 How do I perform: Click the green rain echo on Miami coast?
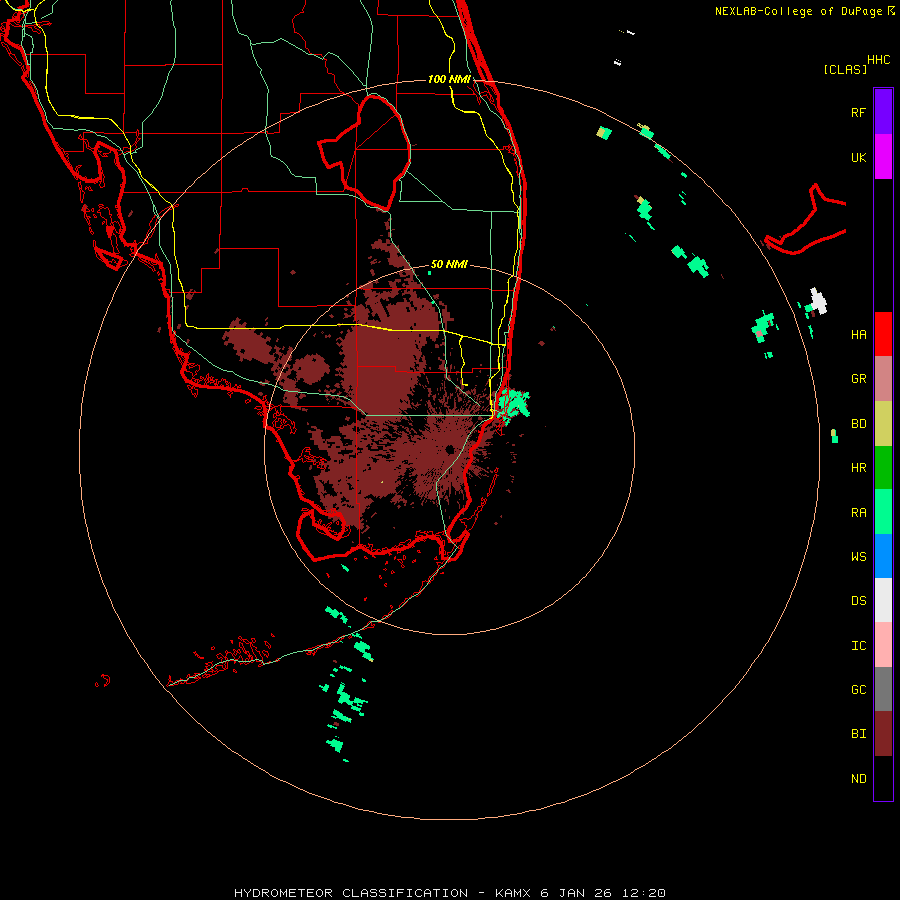[513, 404]
